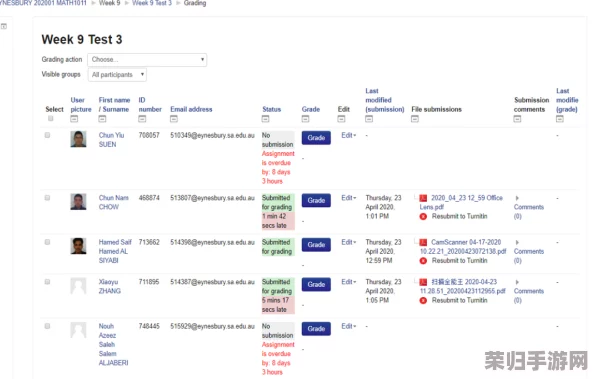594x379 pixels.
Task: Open the Visible groups All participants dropdown
Action: tap(117, 75)
